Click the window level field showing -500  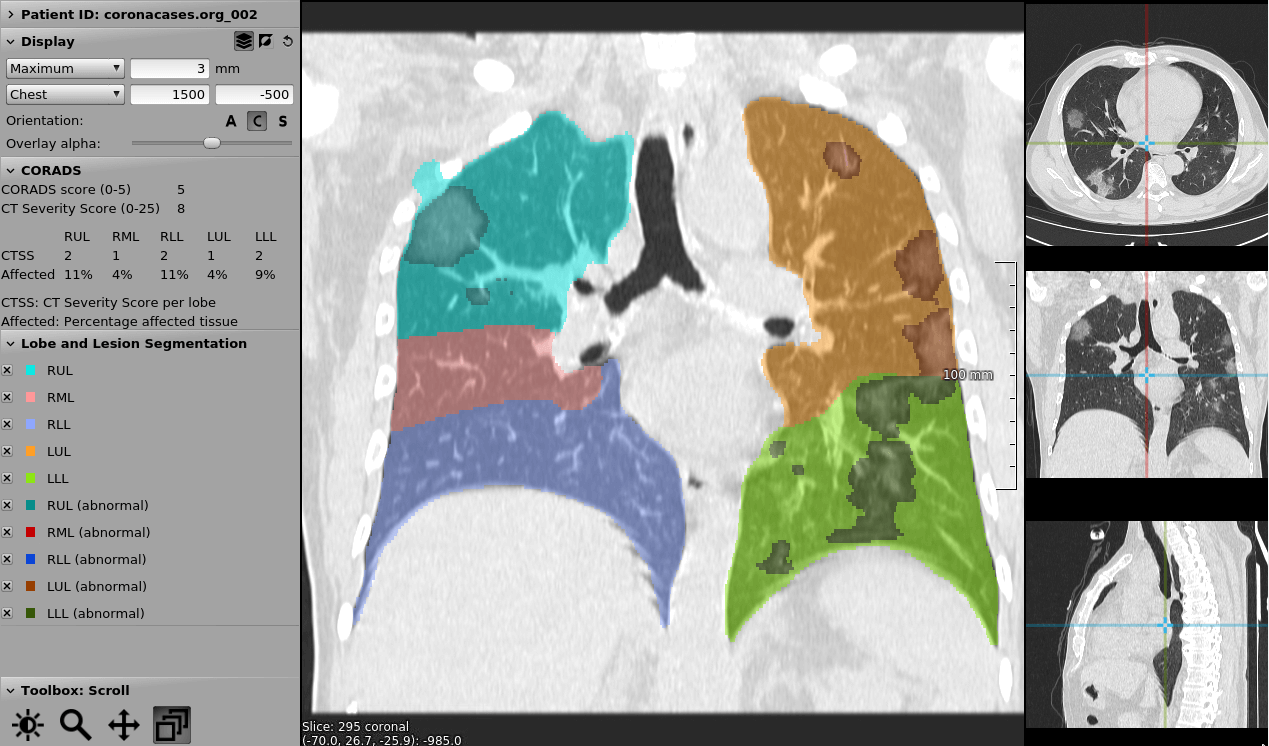(x=254, y=94)
